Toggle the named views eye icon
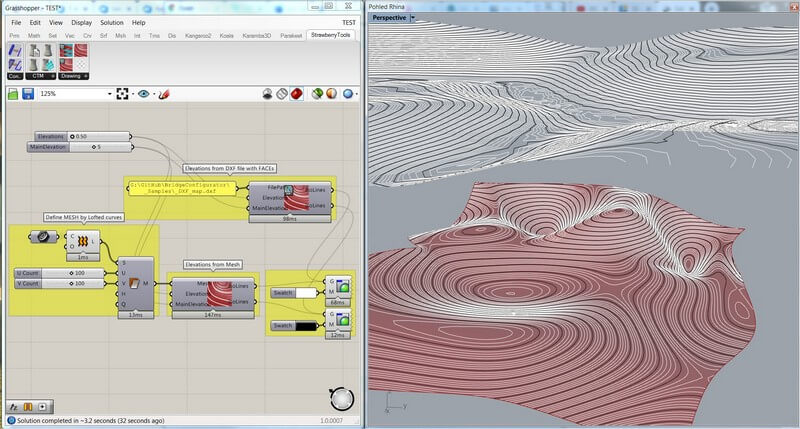Viewport: 800px width, 429px height. [x=144, y=94]
